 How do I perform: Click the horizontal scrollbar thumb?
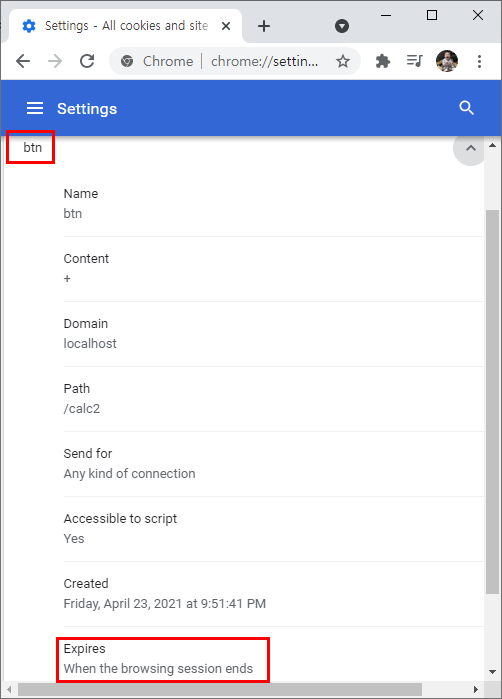point(219,689)
